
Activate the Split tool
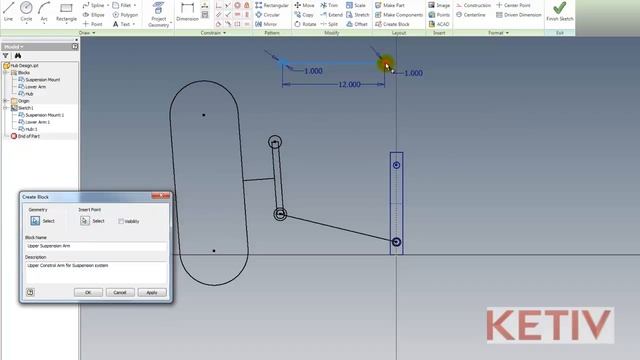(329, 24)
